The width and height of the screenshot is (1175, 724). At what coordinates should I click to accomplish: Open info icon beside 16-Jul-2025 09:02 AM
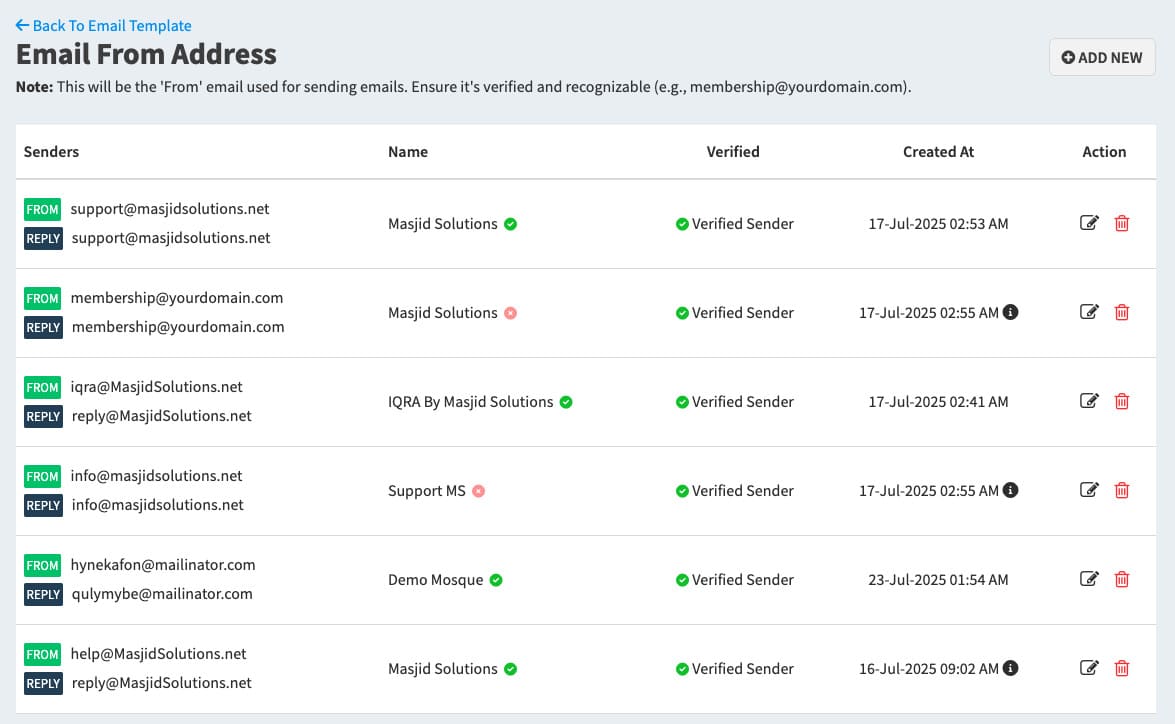point(1010,668)
